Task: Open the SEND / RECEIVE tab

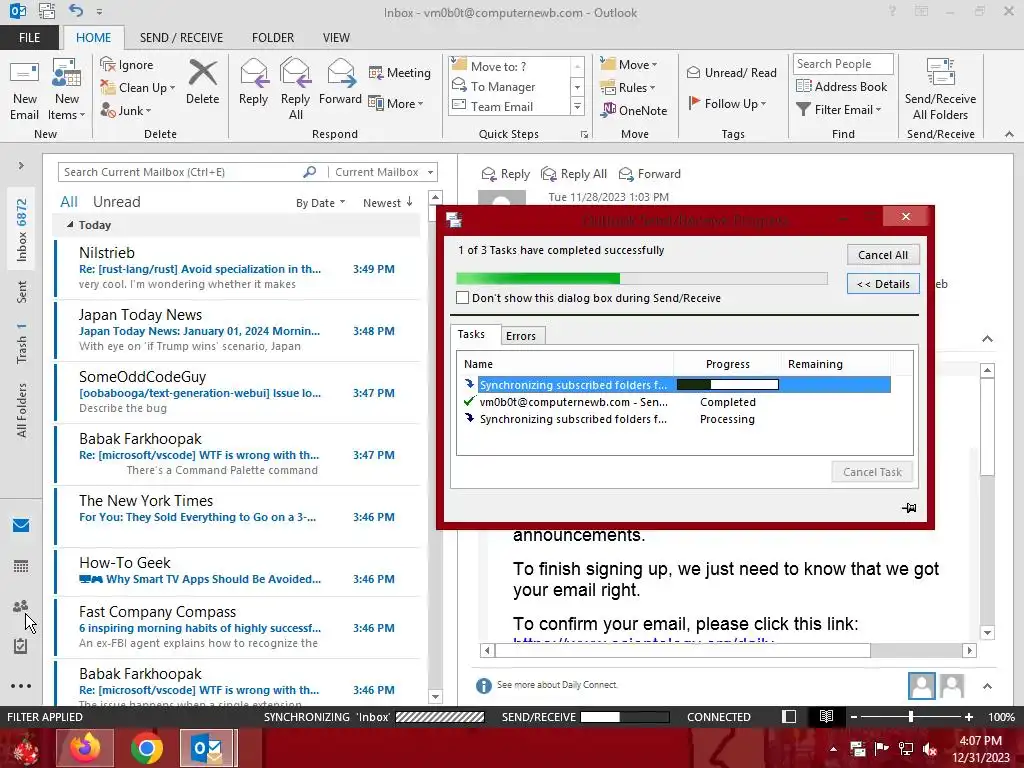Action: [181, 37]
